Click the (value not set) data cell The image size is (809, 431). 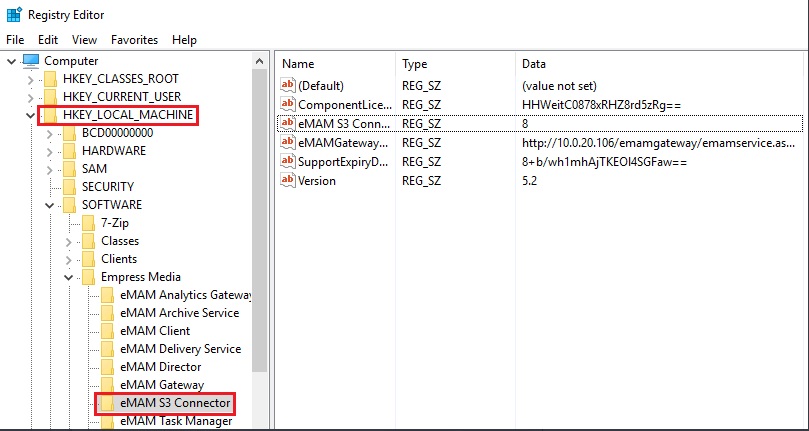[559, 86]
